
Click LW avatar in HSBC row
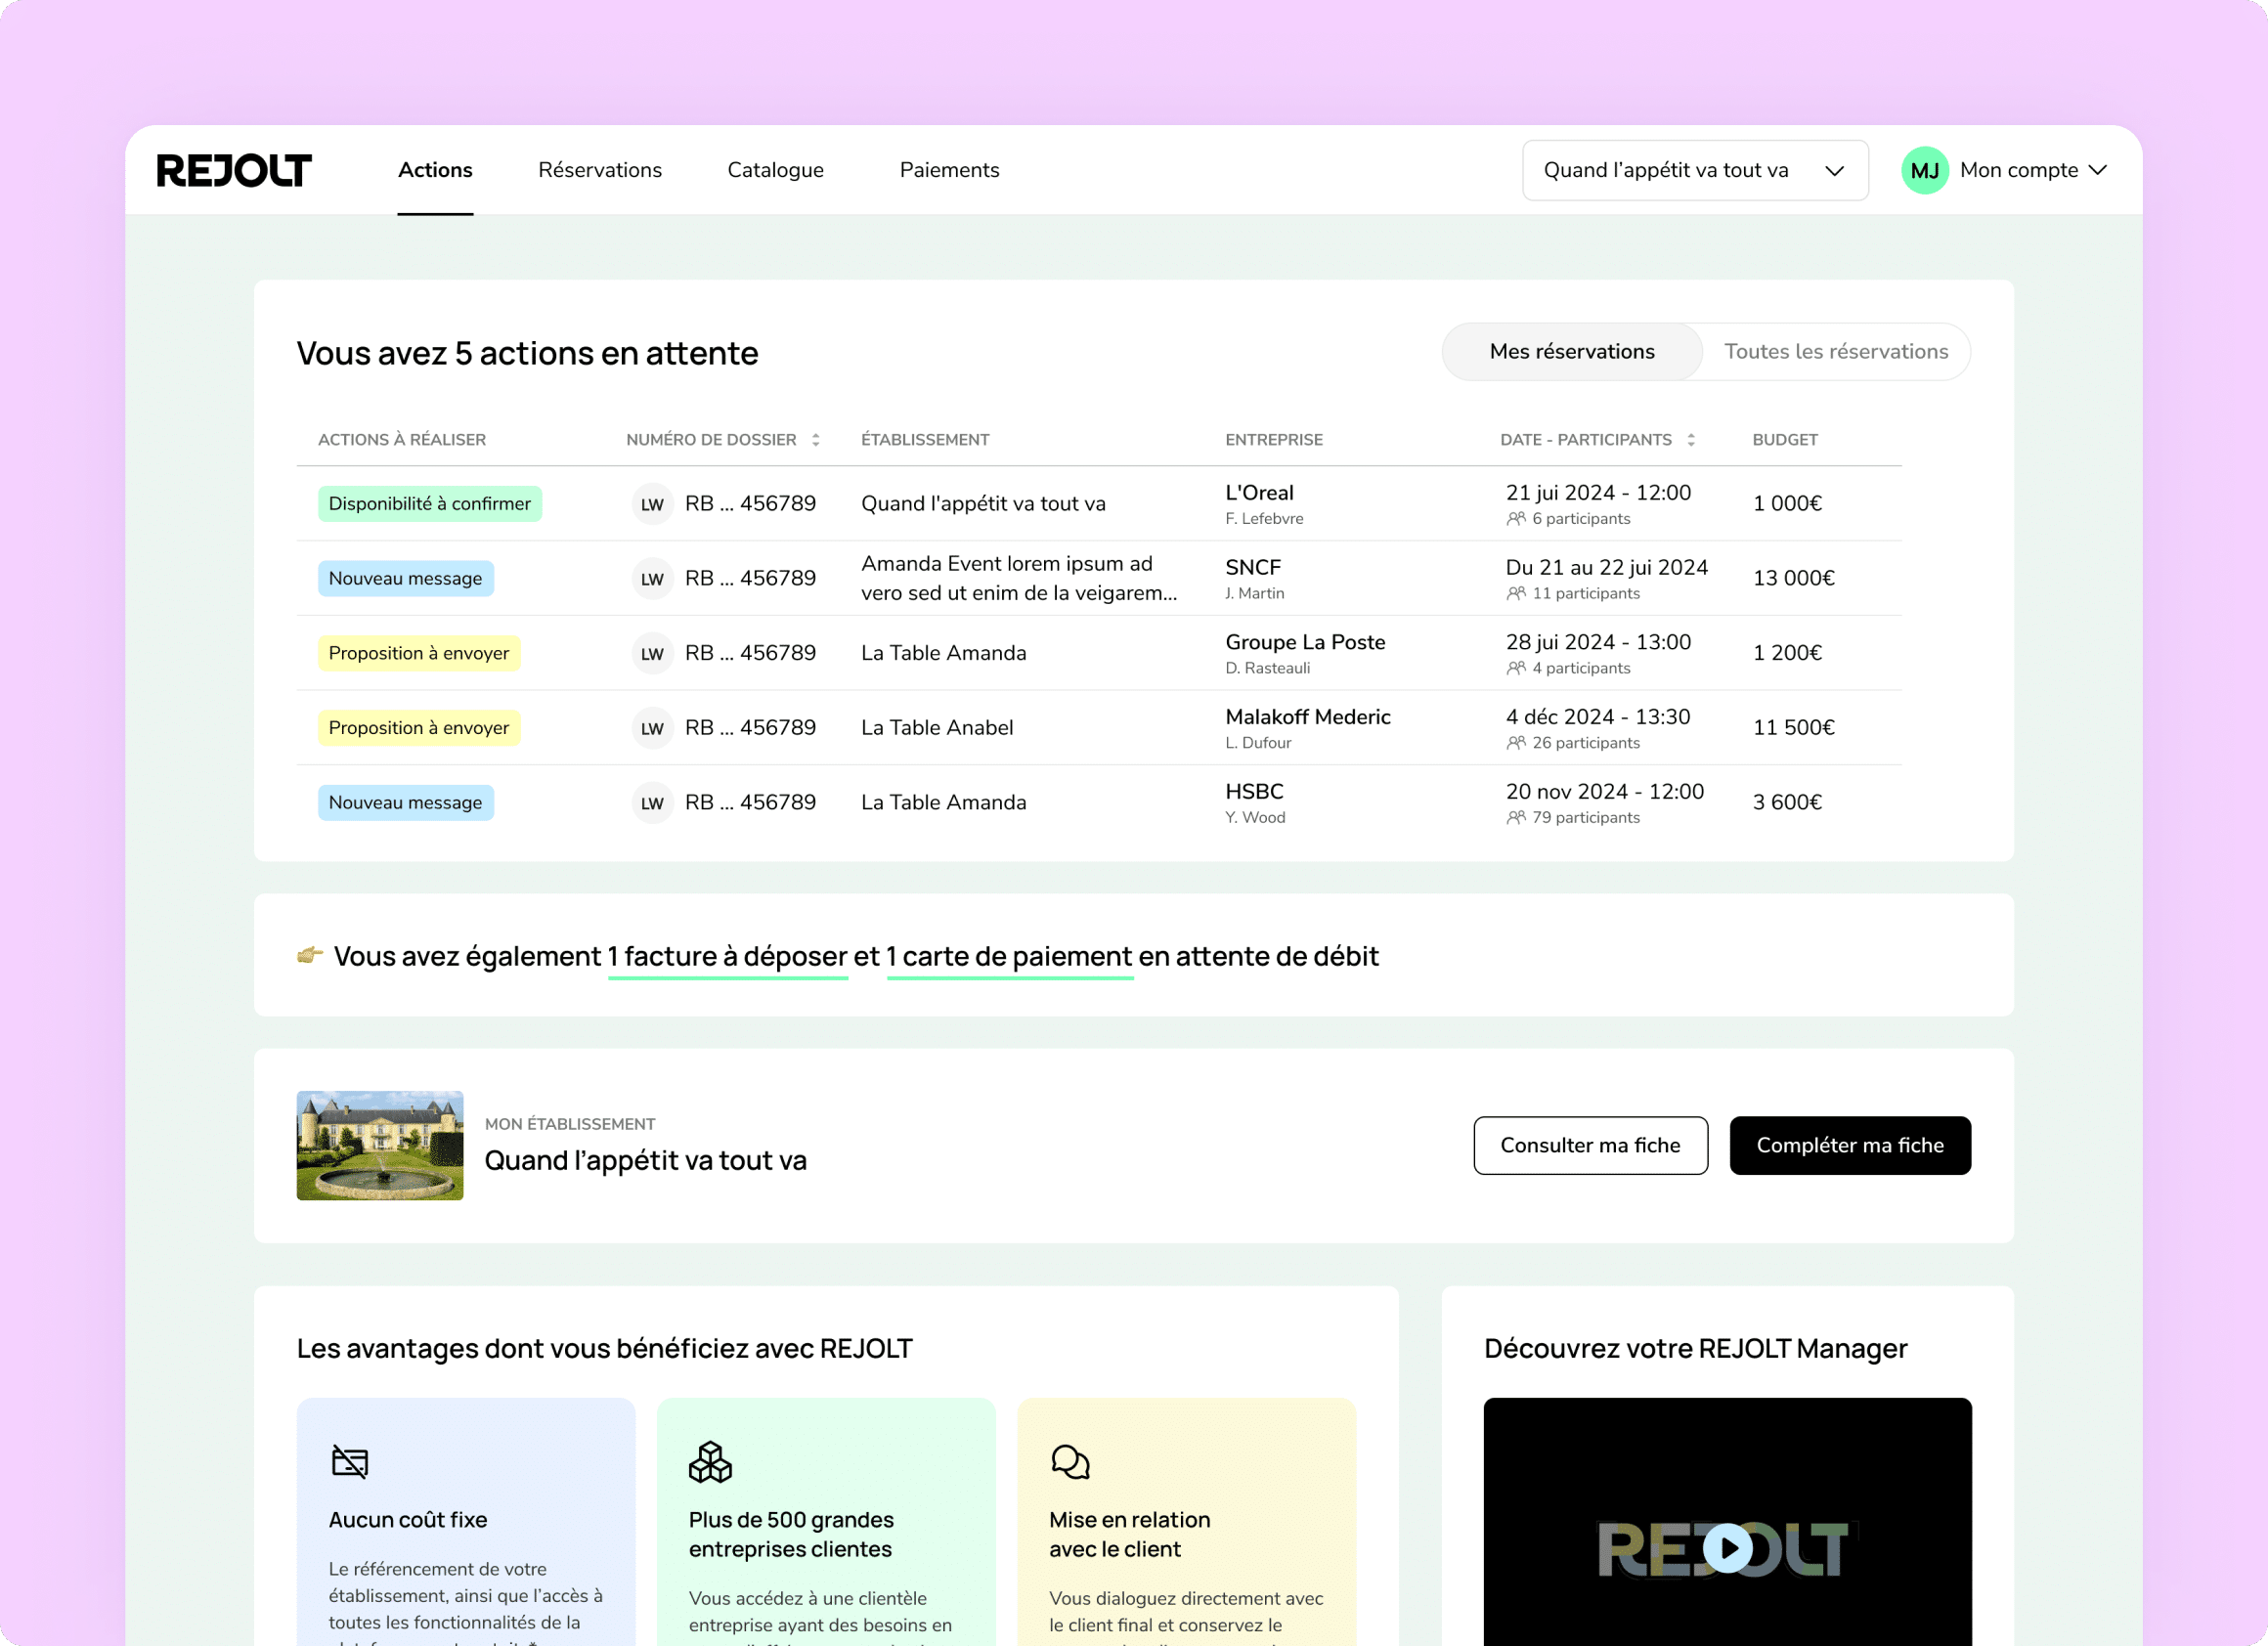tap(652, 803)
